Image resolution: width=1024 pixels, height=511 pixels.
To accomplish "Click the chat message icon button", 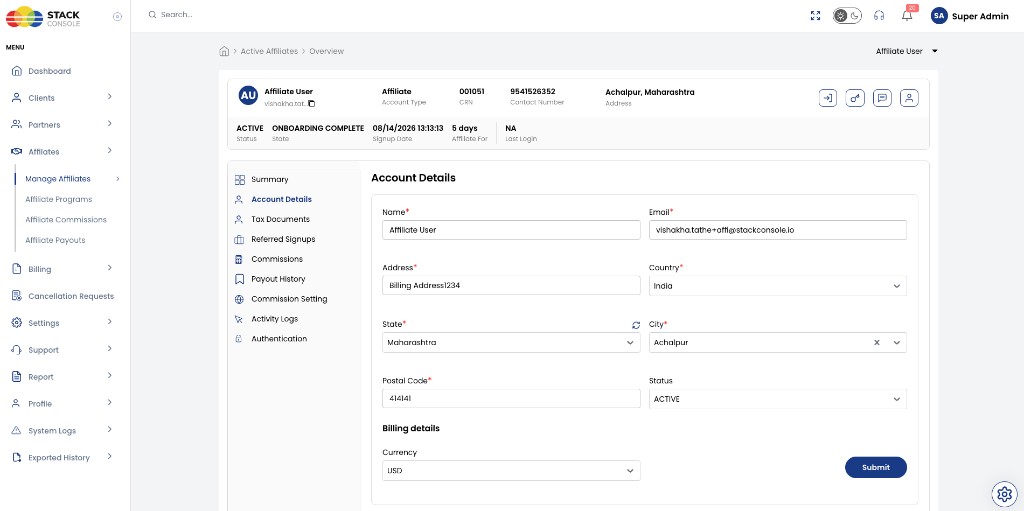I will coord(882,98).
